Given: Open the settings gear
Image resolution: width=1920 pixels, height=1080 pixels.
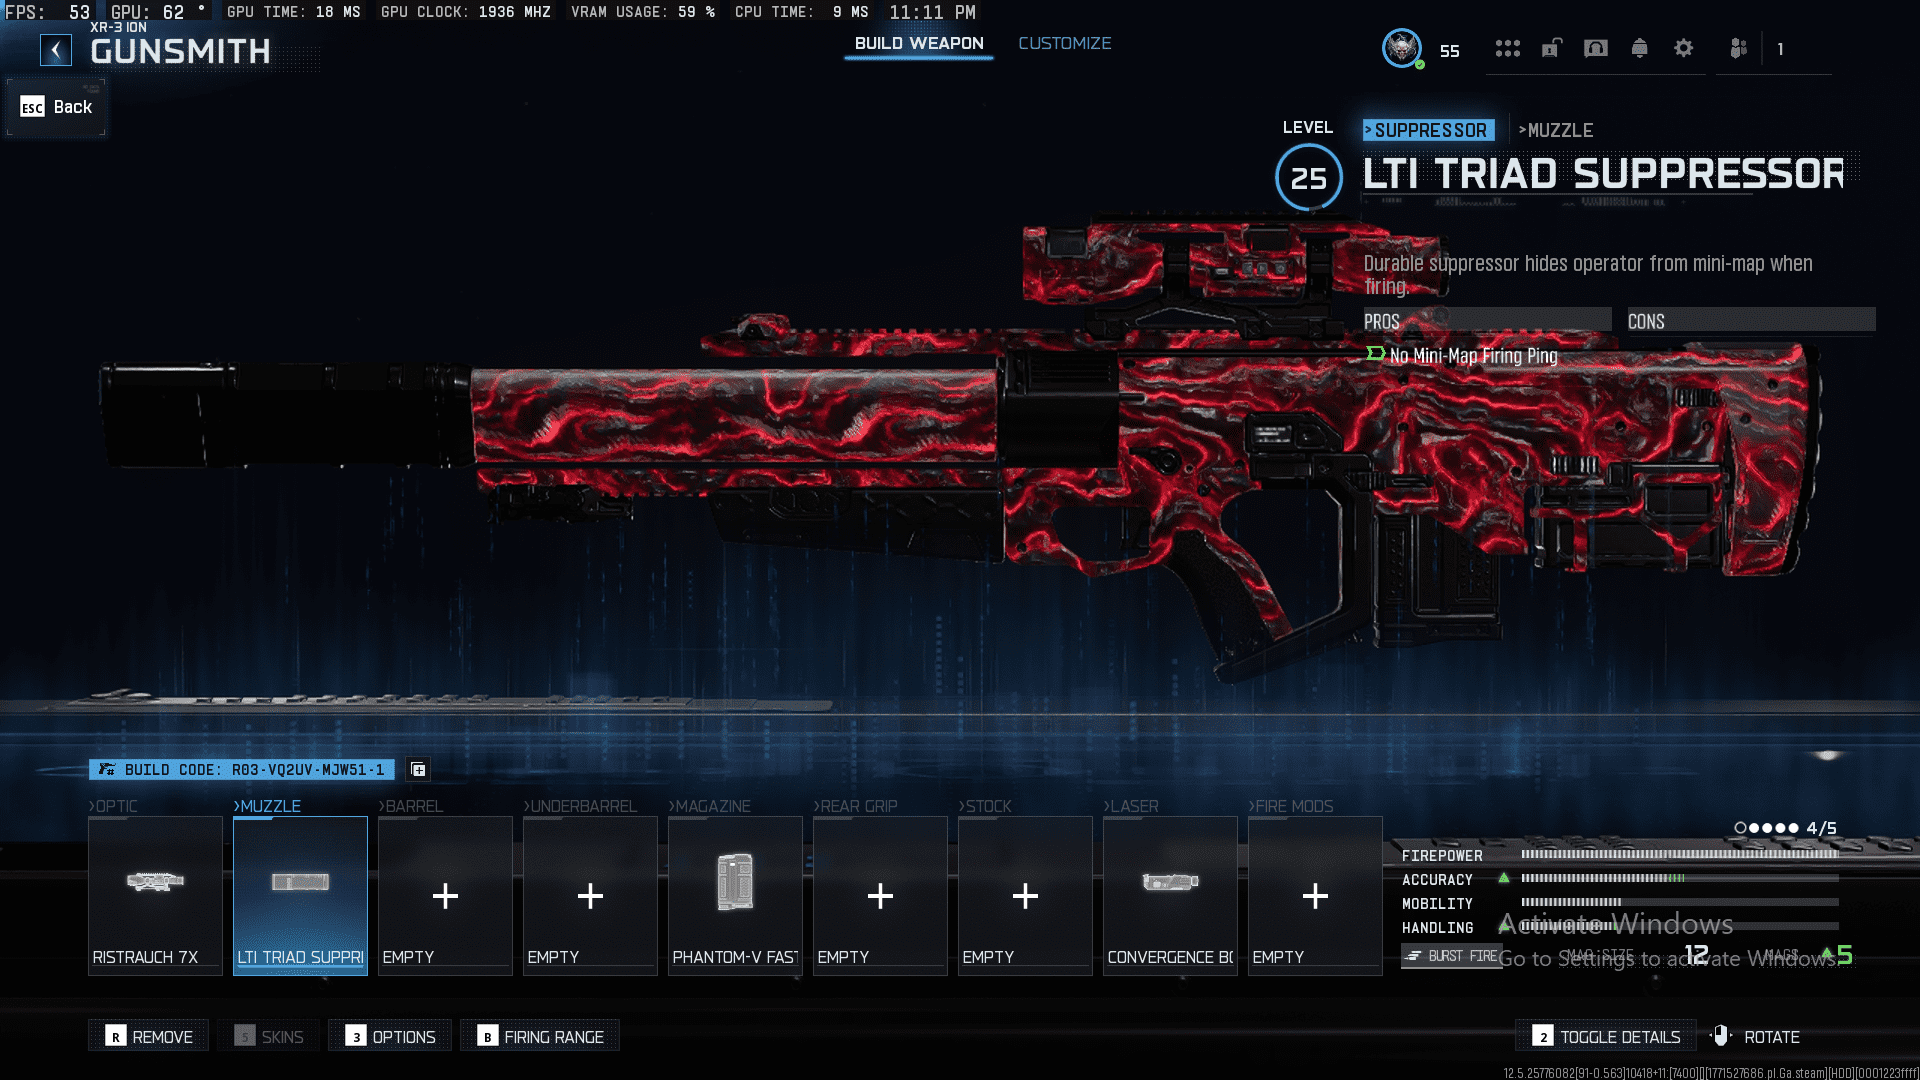Looking at the screenshot, I should tap(1684, 48).
